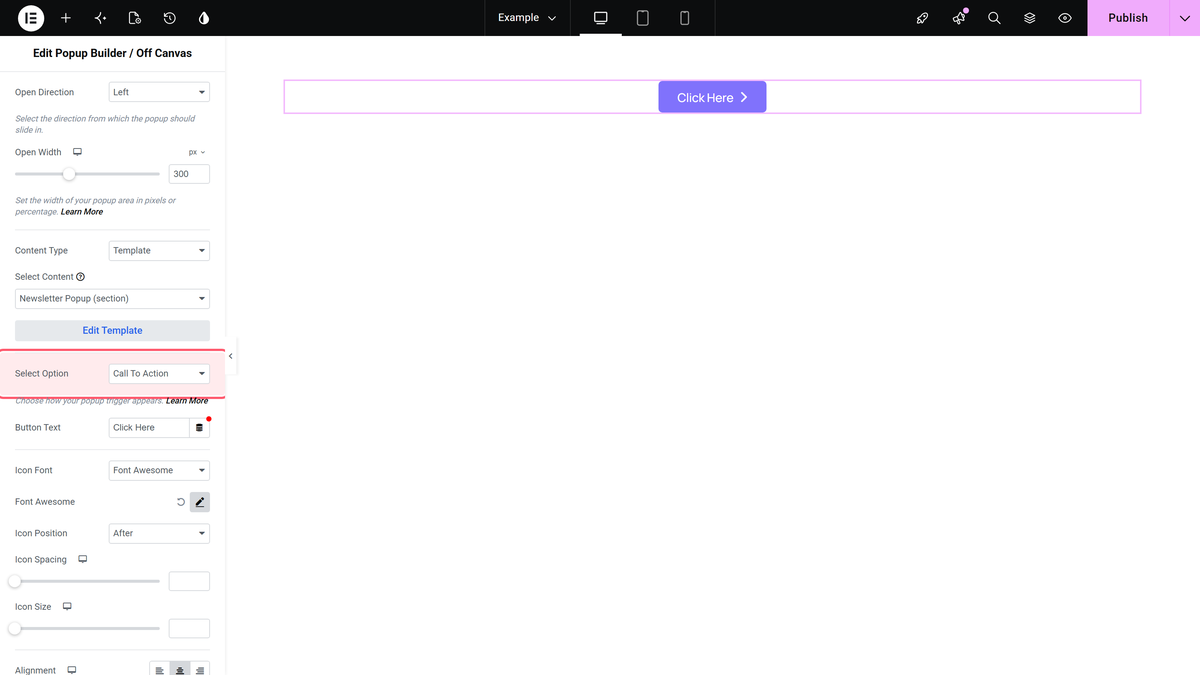Viewport: 1200px width, 675px height.
Task: Open the Open Direction dropdown
Action: pos(159,92)
